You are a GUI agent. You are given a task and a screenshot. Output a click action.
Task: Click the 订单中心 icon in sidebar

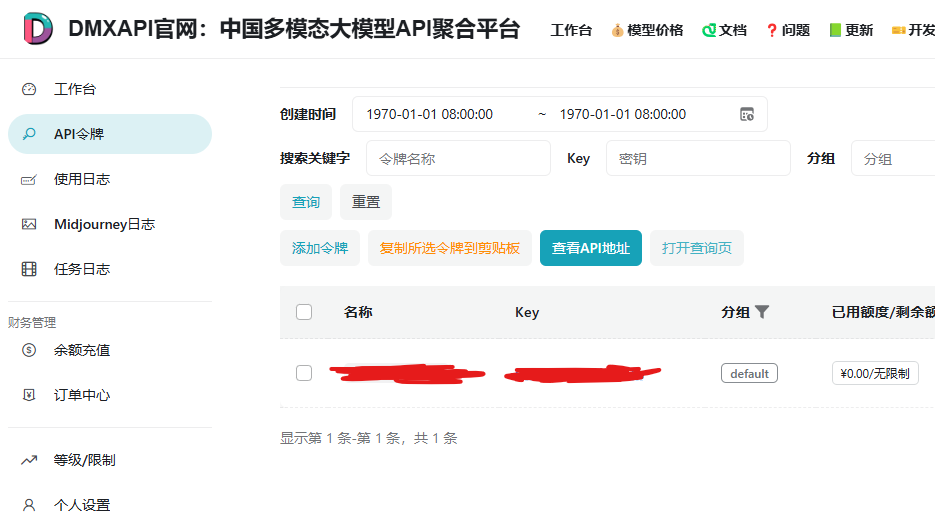point(29,395)
